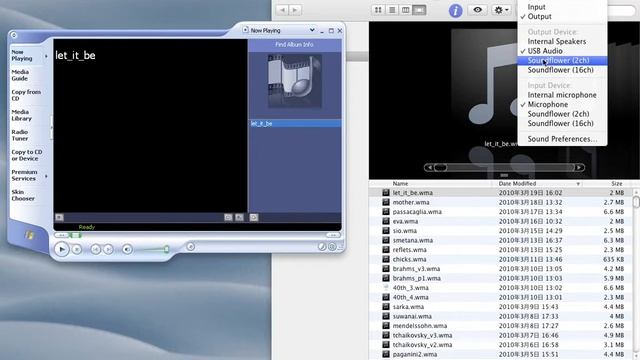640x360 pixels.
Task: Click the Quick Look eye button
Action: pyautogui.click(x=478, y=10)
